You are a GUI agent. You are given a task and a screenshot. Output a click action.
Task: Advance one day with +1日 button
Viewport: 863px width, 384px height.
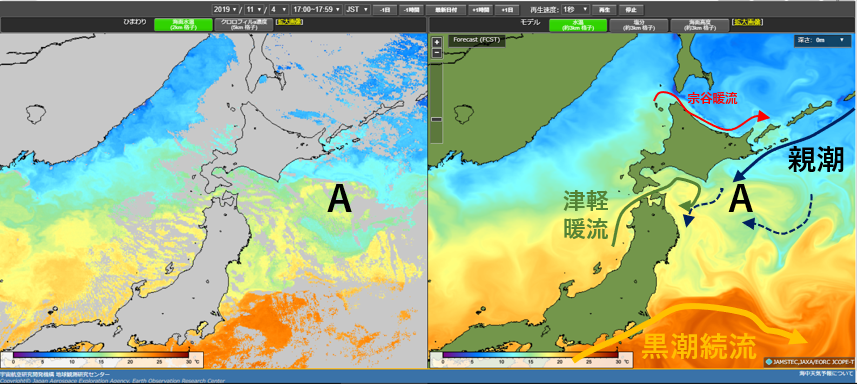(x=507, y=10)
